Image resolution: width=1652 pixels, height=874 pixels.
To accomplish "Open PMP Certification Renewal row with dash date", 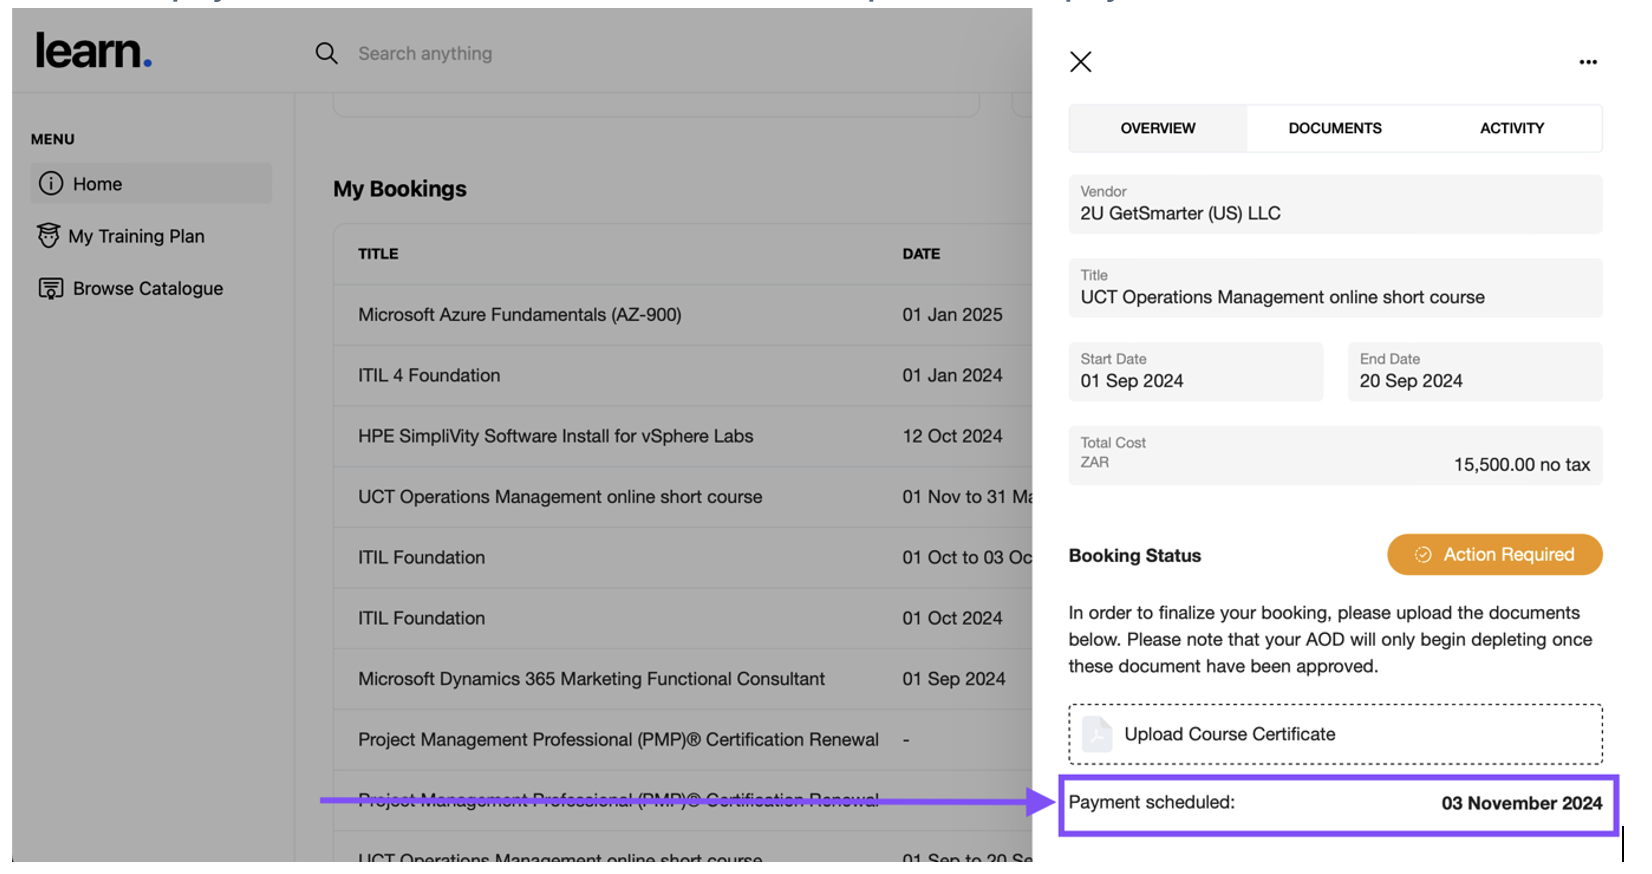I will [683, 740].
